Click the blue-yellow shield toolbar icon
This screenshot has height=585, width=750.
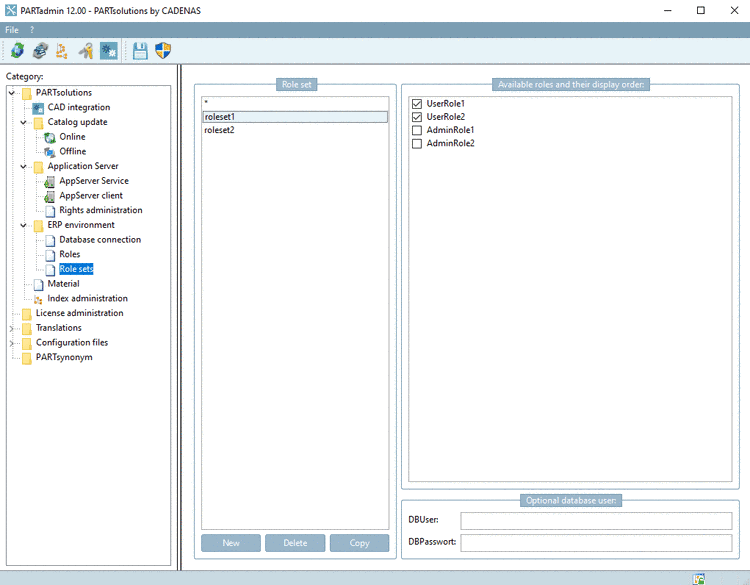(x=163, y=50)
